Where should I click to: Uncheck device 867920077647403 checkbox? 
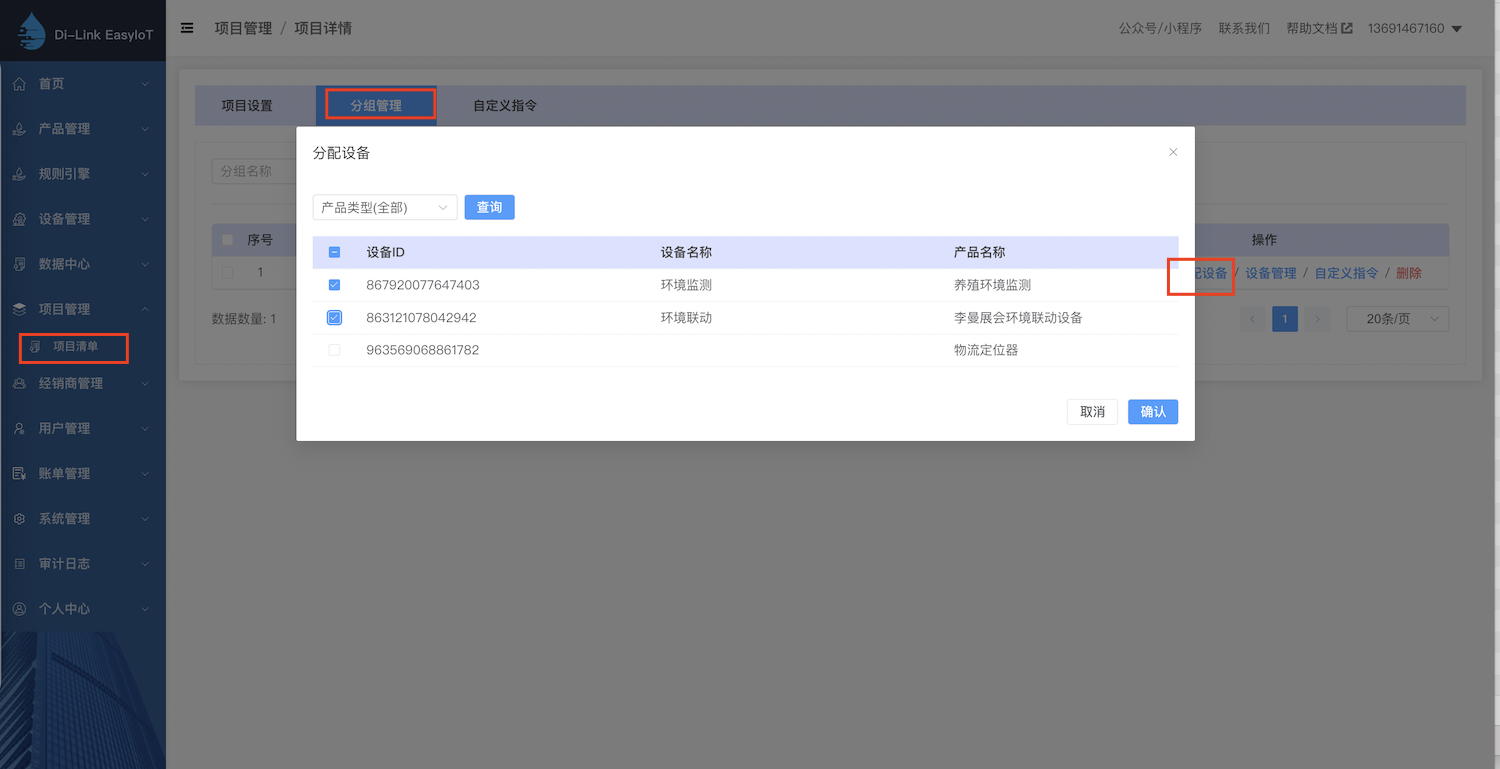click(334, 285)
